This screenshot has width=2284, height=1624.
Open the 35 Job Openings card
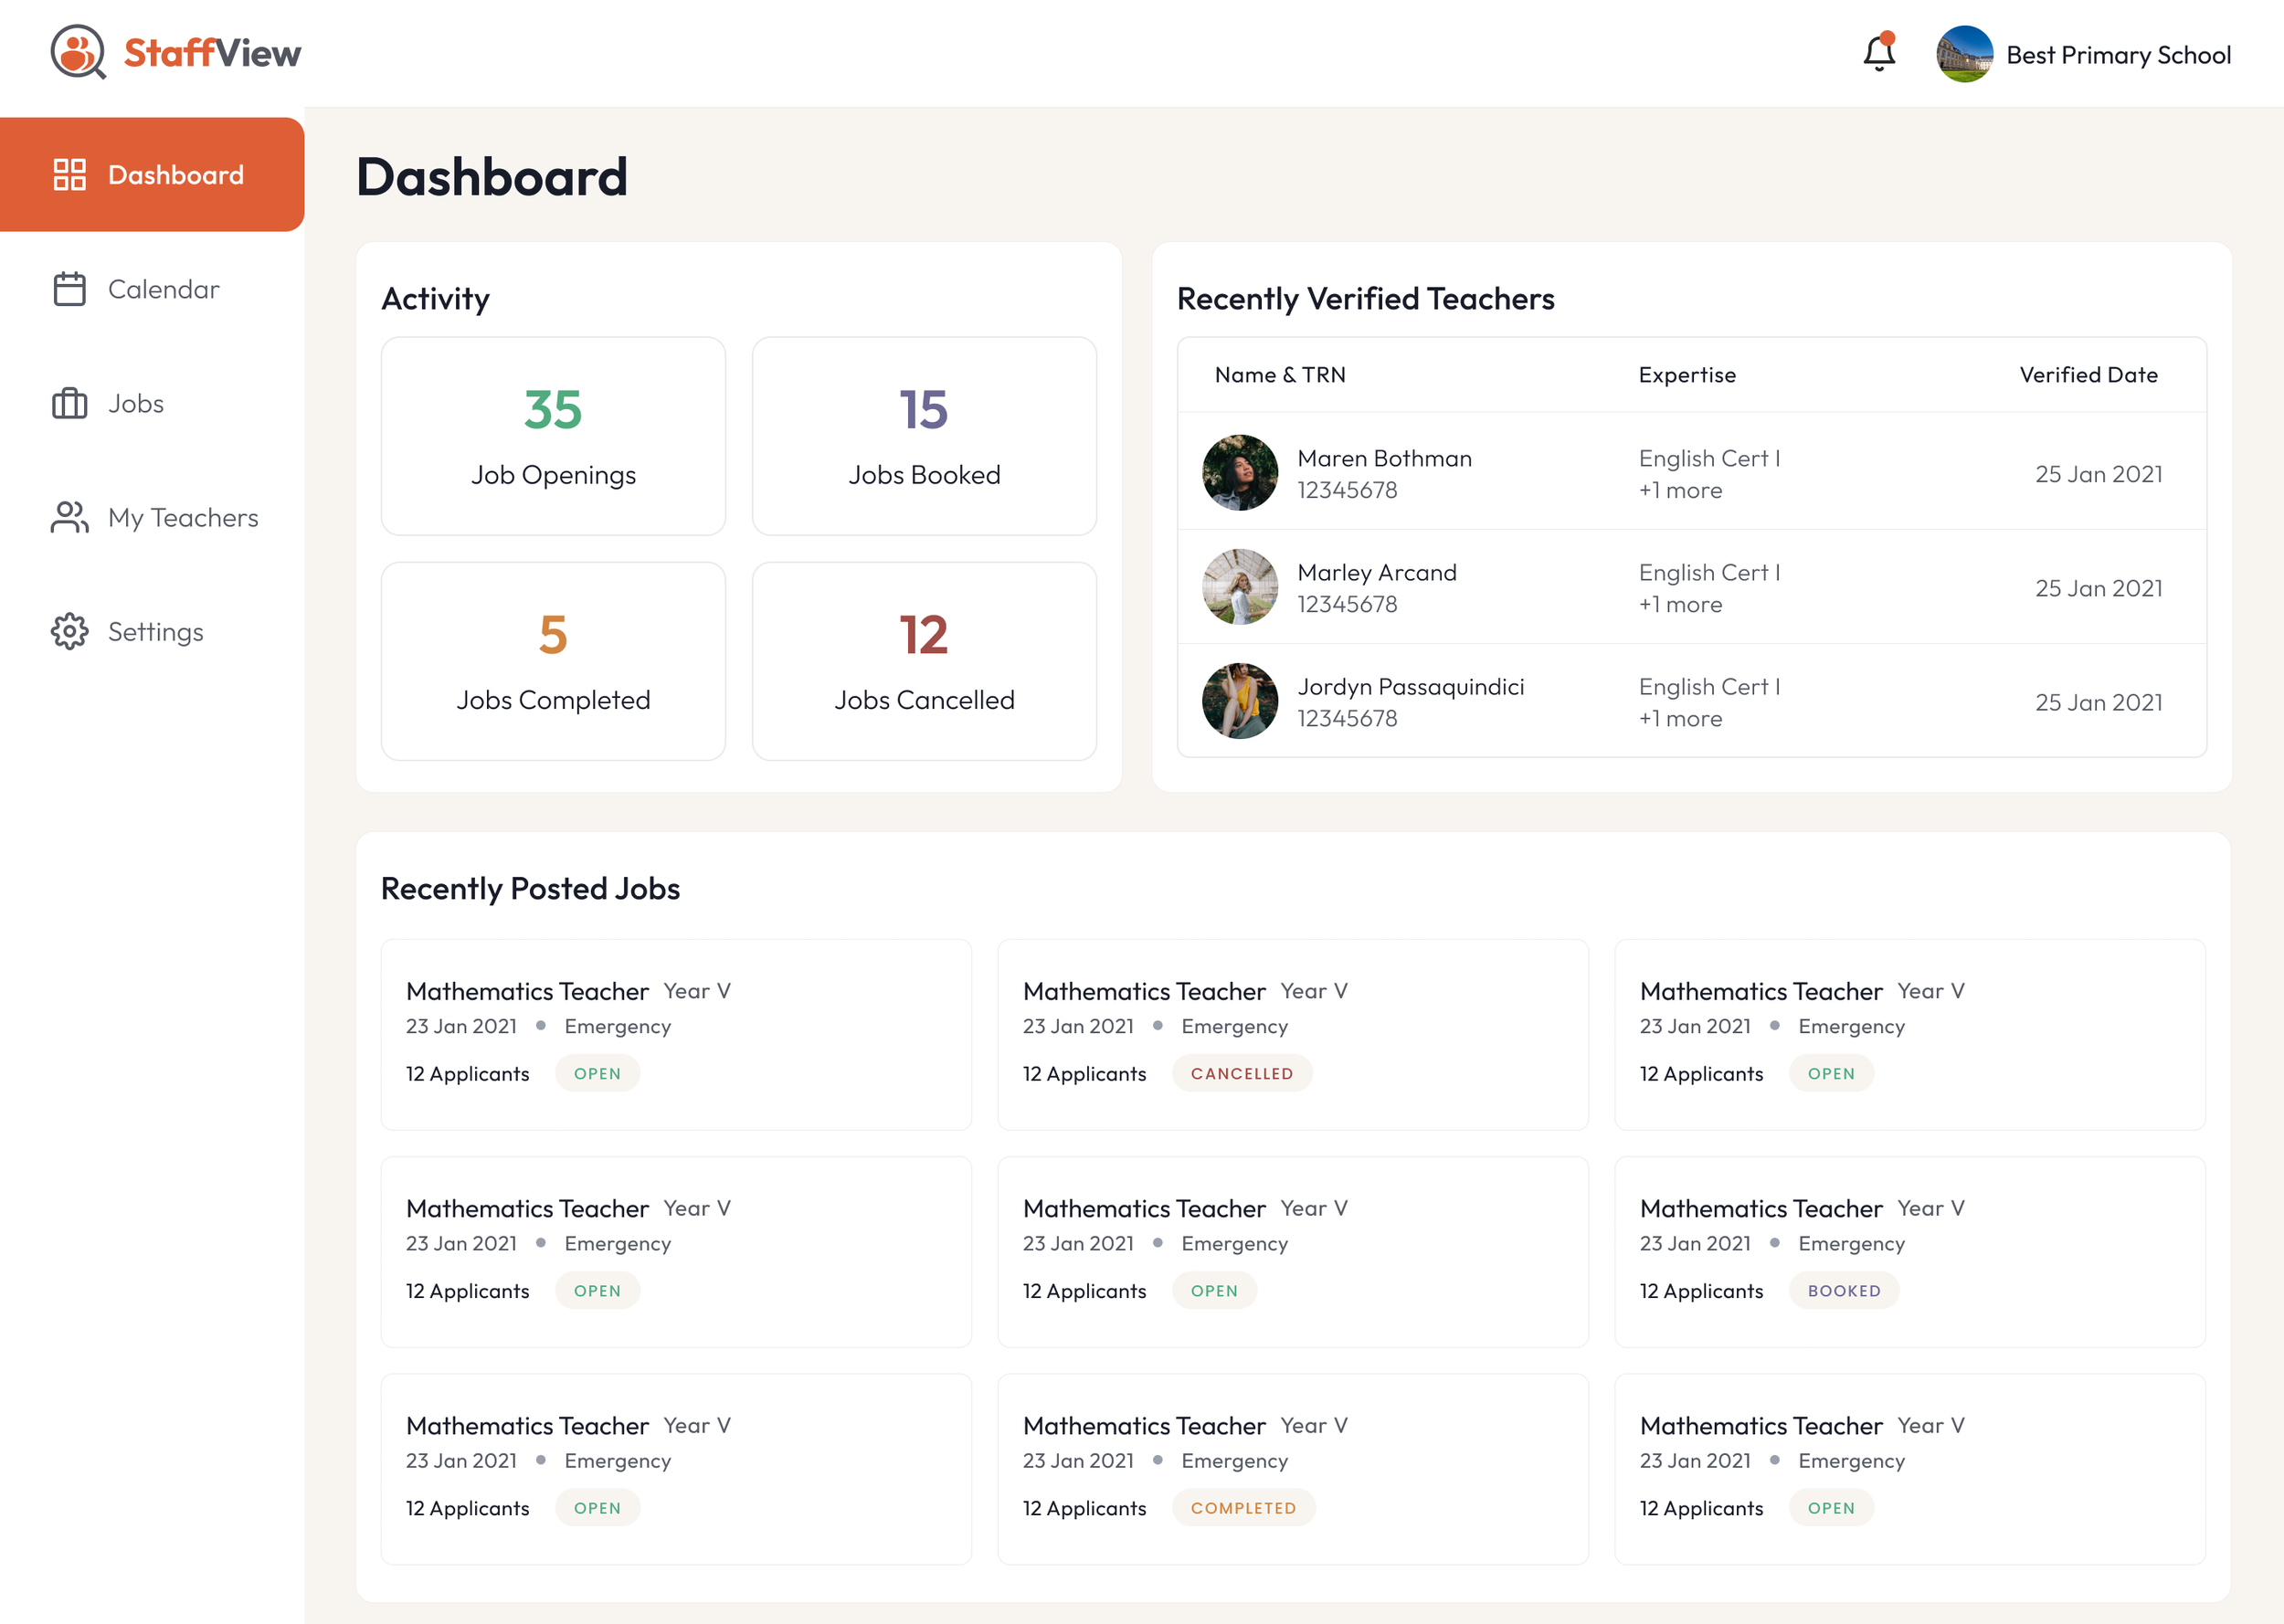553,436
